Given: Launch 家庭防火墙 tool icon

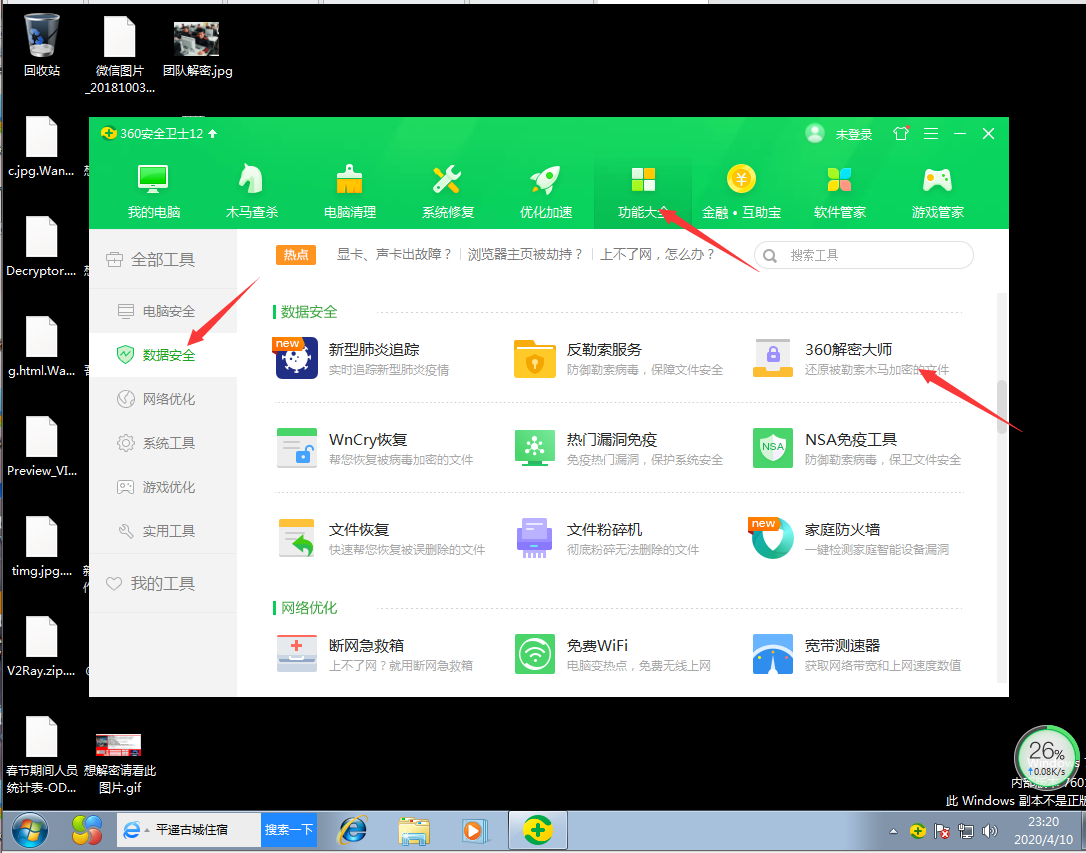Looking at the screenshot, I should 773,538.
